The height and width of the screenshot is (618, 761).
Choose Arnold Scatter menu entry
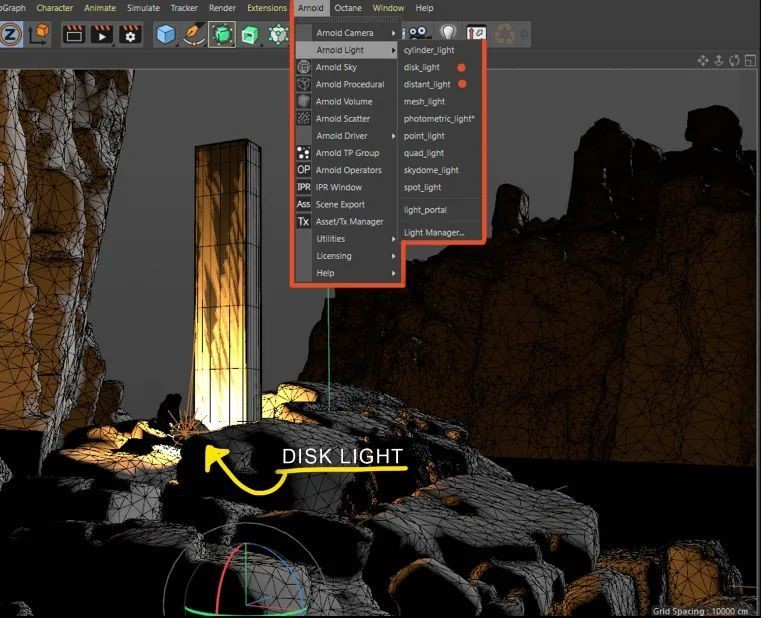347,118
